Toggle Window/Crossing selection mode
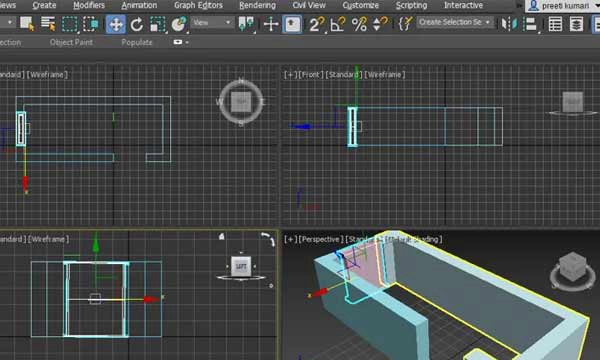The height and width of the screenshot is (360, 600). pyautogui.click(x=90, y=24)
